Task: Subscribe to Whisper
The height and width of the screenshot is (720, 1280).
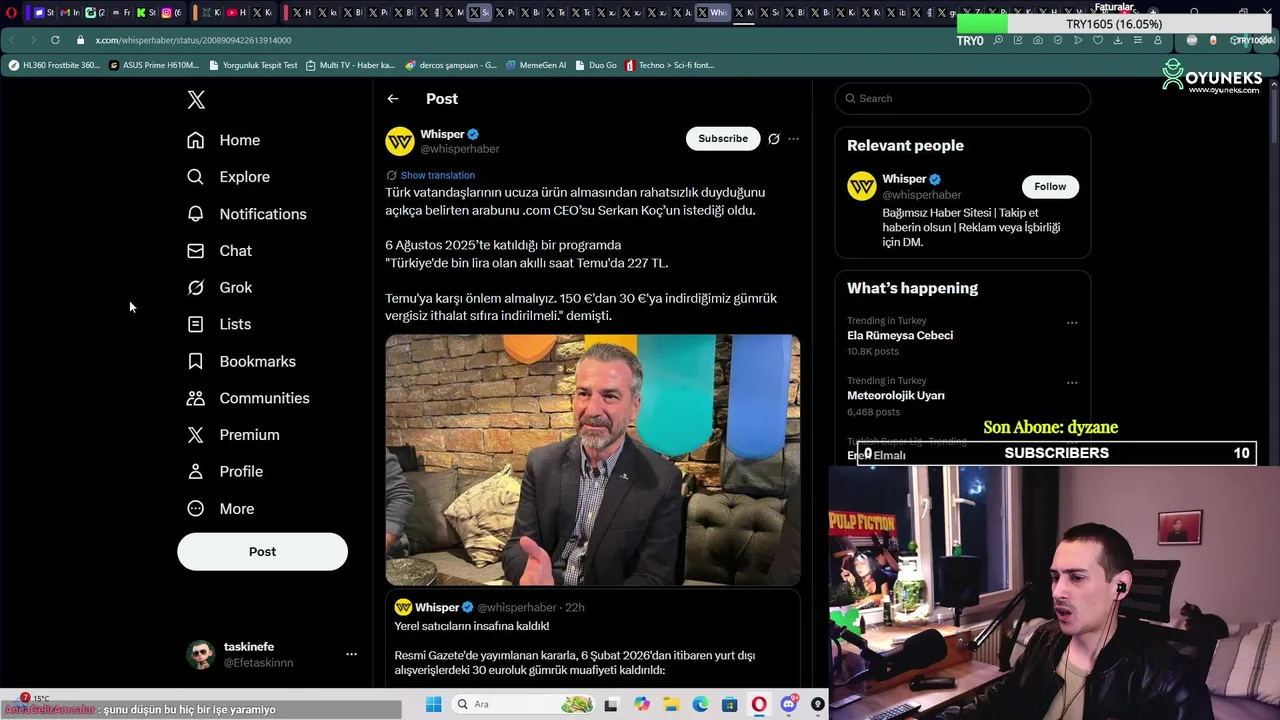Action: (723, 139)
